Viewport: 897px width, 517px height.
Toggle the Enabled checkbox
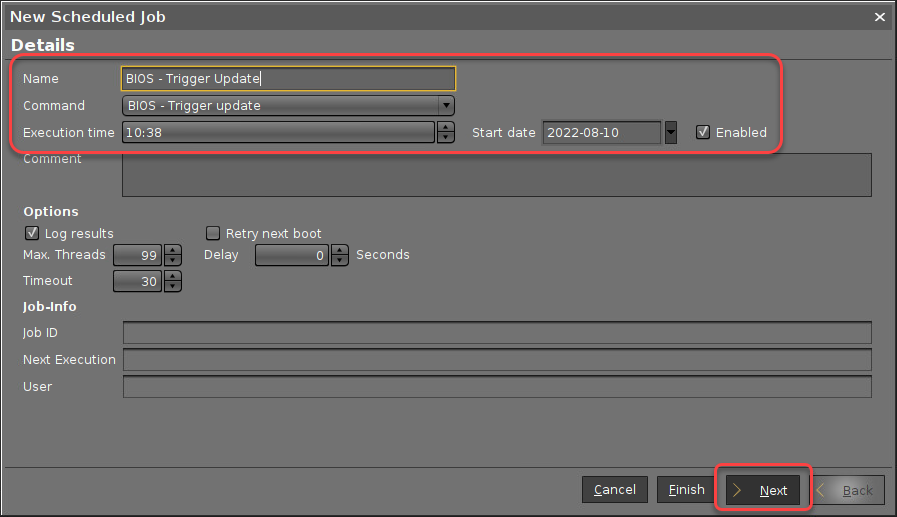(x=703, y=132)
